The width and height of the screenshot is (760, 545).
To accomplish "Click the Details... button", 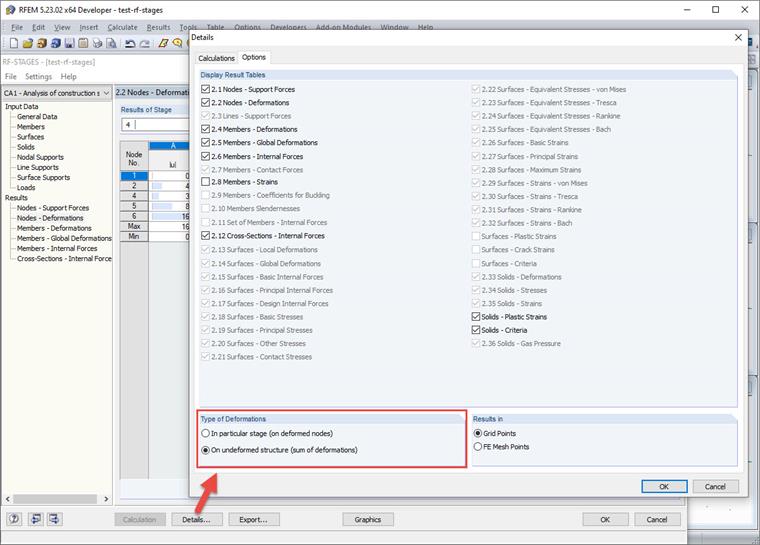I will click(x=197, y=519).
